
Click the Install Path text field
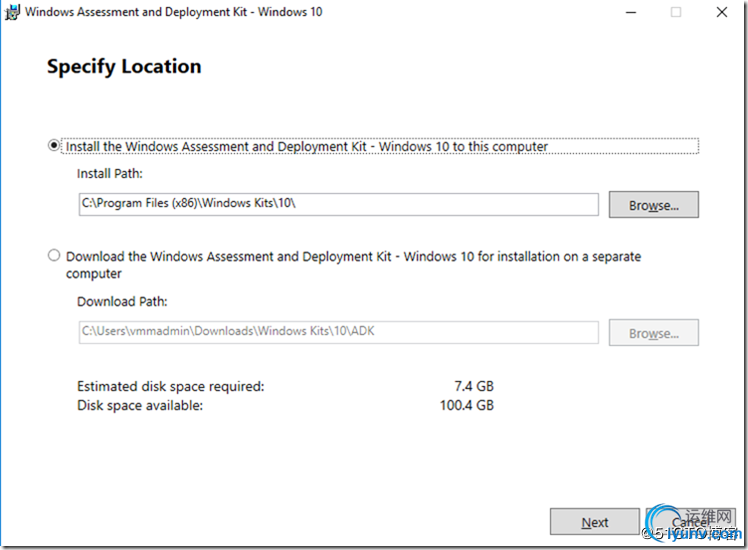(x=339, y=204)
